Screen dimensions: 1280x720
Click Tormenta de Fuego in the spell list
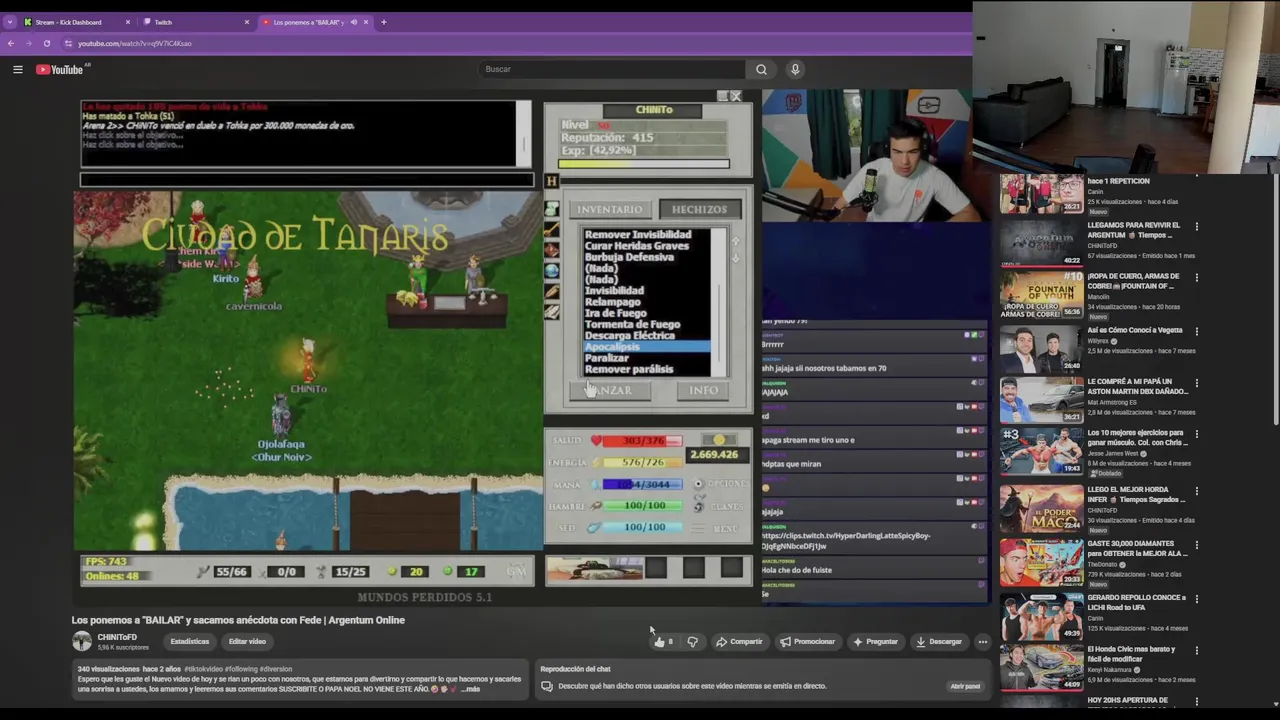(632, 324)
